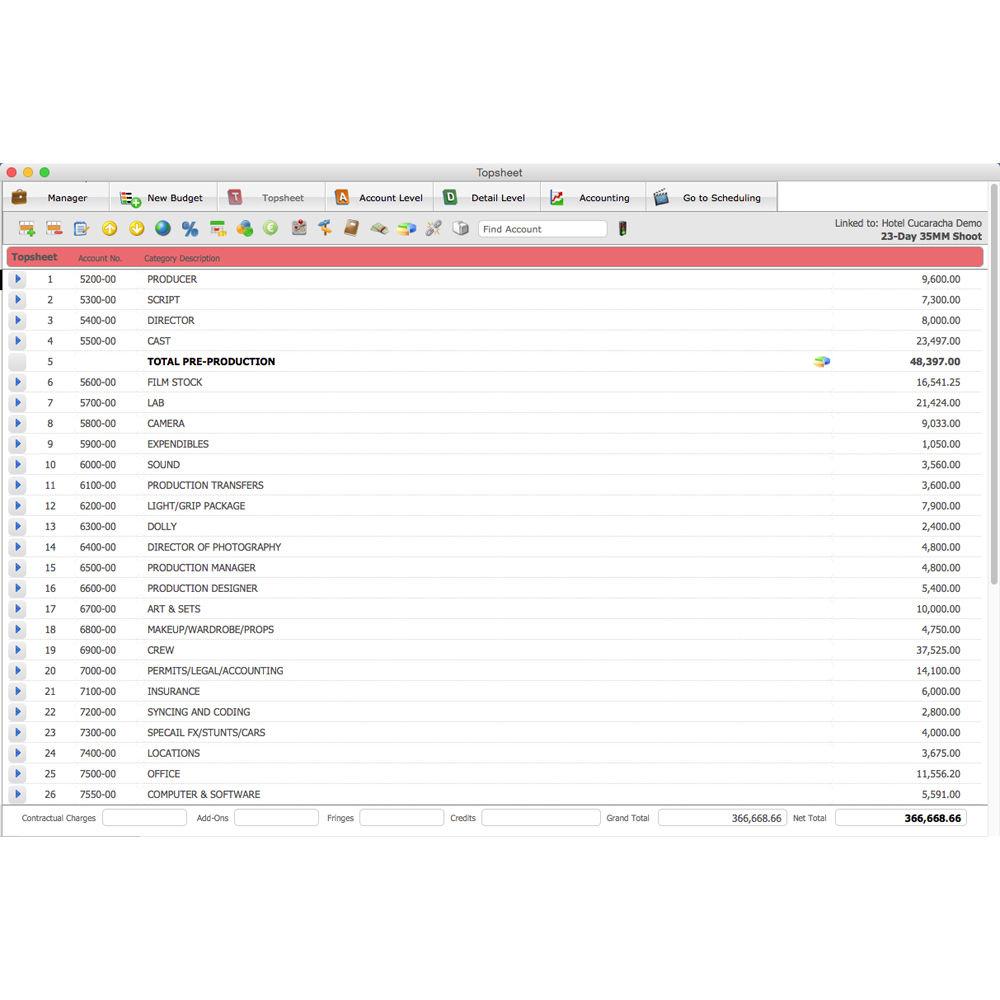This screenshot has width=1000, height=1000.
Task: Click the orange up arrow toolbar icon
Action: [x=109, y=228]
